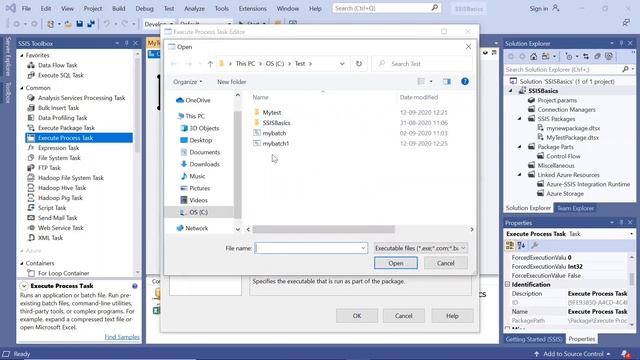640x360 pixels.
Task: Select For Loop Container item
Action: 63,273
